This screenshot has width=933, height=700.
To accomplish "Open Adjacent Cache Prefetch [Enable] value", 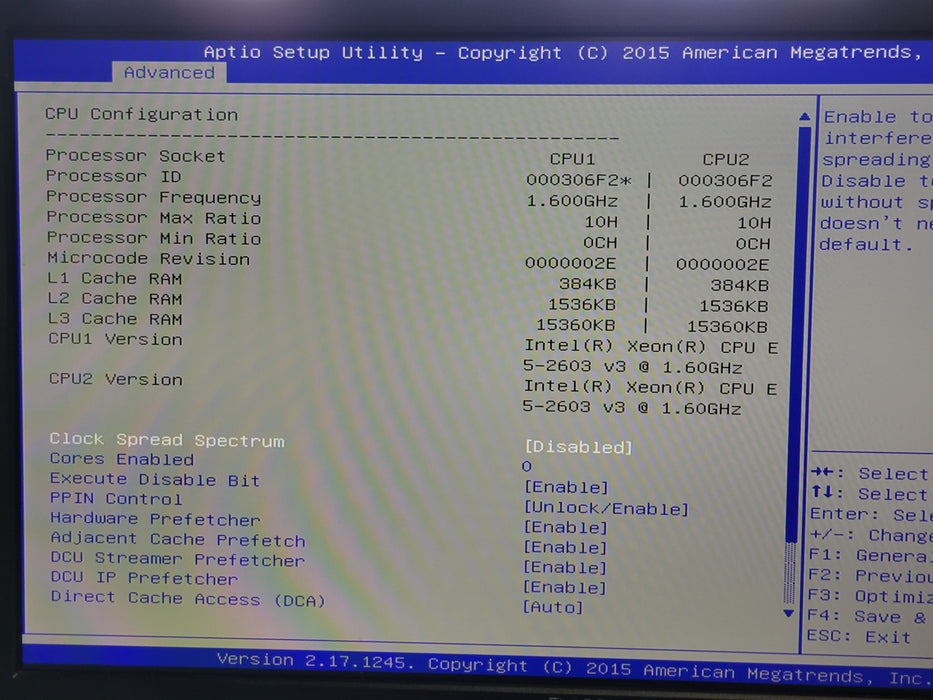I will pyautogui.click(x=565, y=547).
